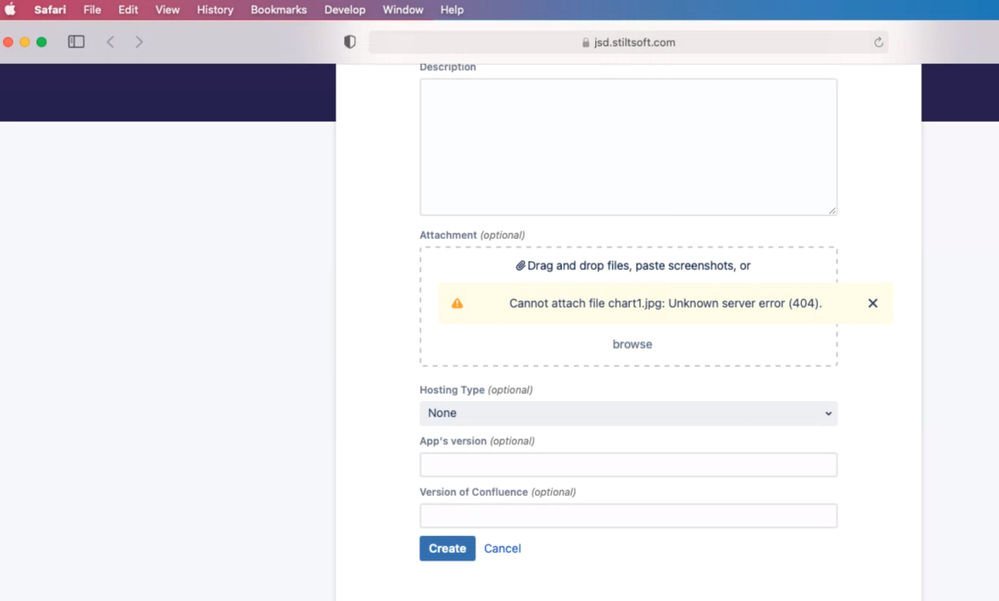Viewport: 999px width, 601px height.
Task: Go forward to next page
Action: tap(139, 42)
